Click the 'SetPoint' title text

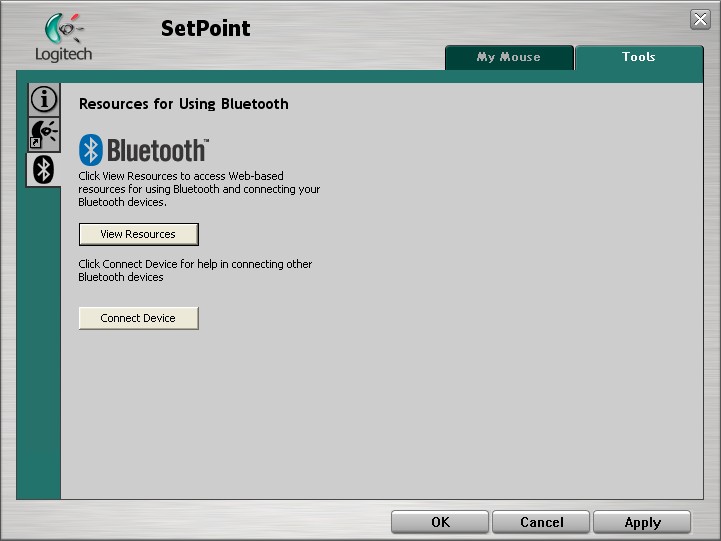206,28
